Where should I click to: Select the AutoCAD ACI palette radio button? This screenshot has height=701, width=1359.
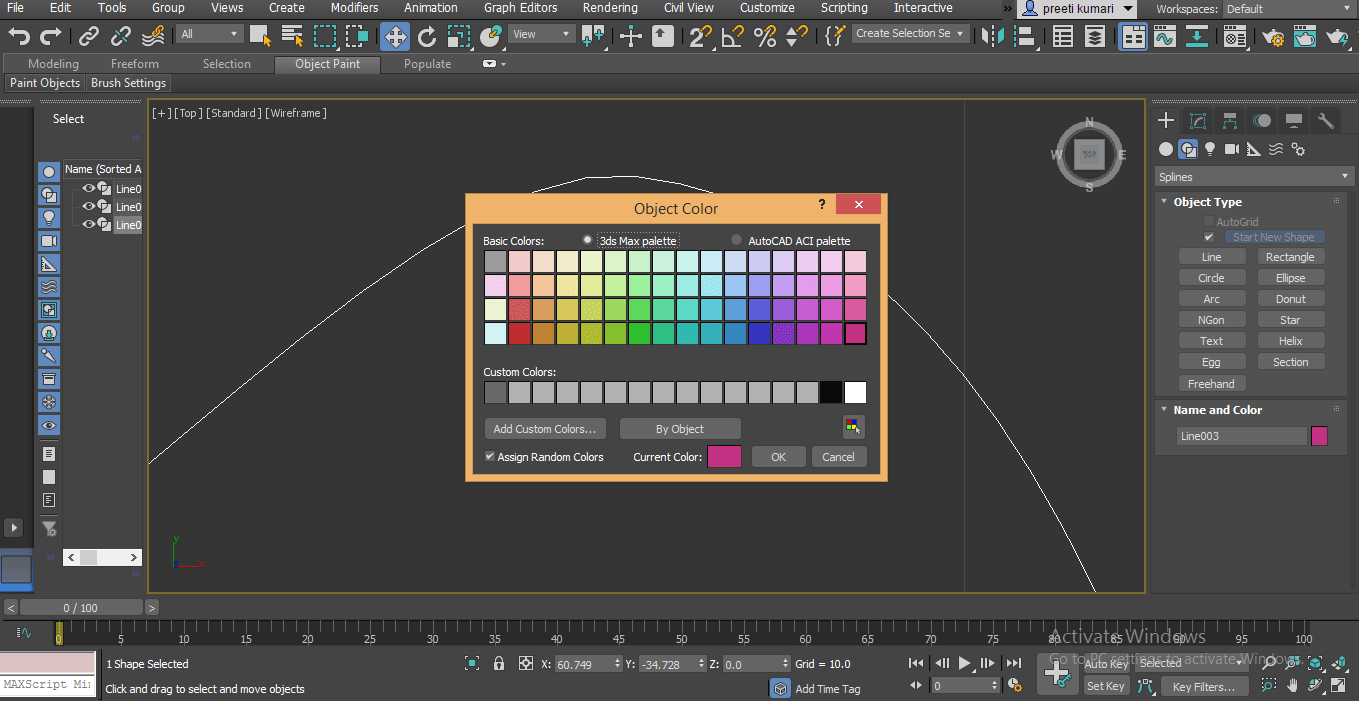coord(736,239)
